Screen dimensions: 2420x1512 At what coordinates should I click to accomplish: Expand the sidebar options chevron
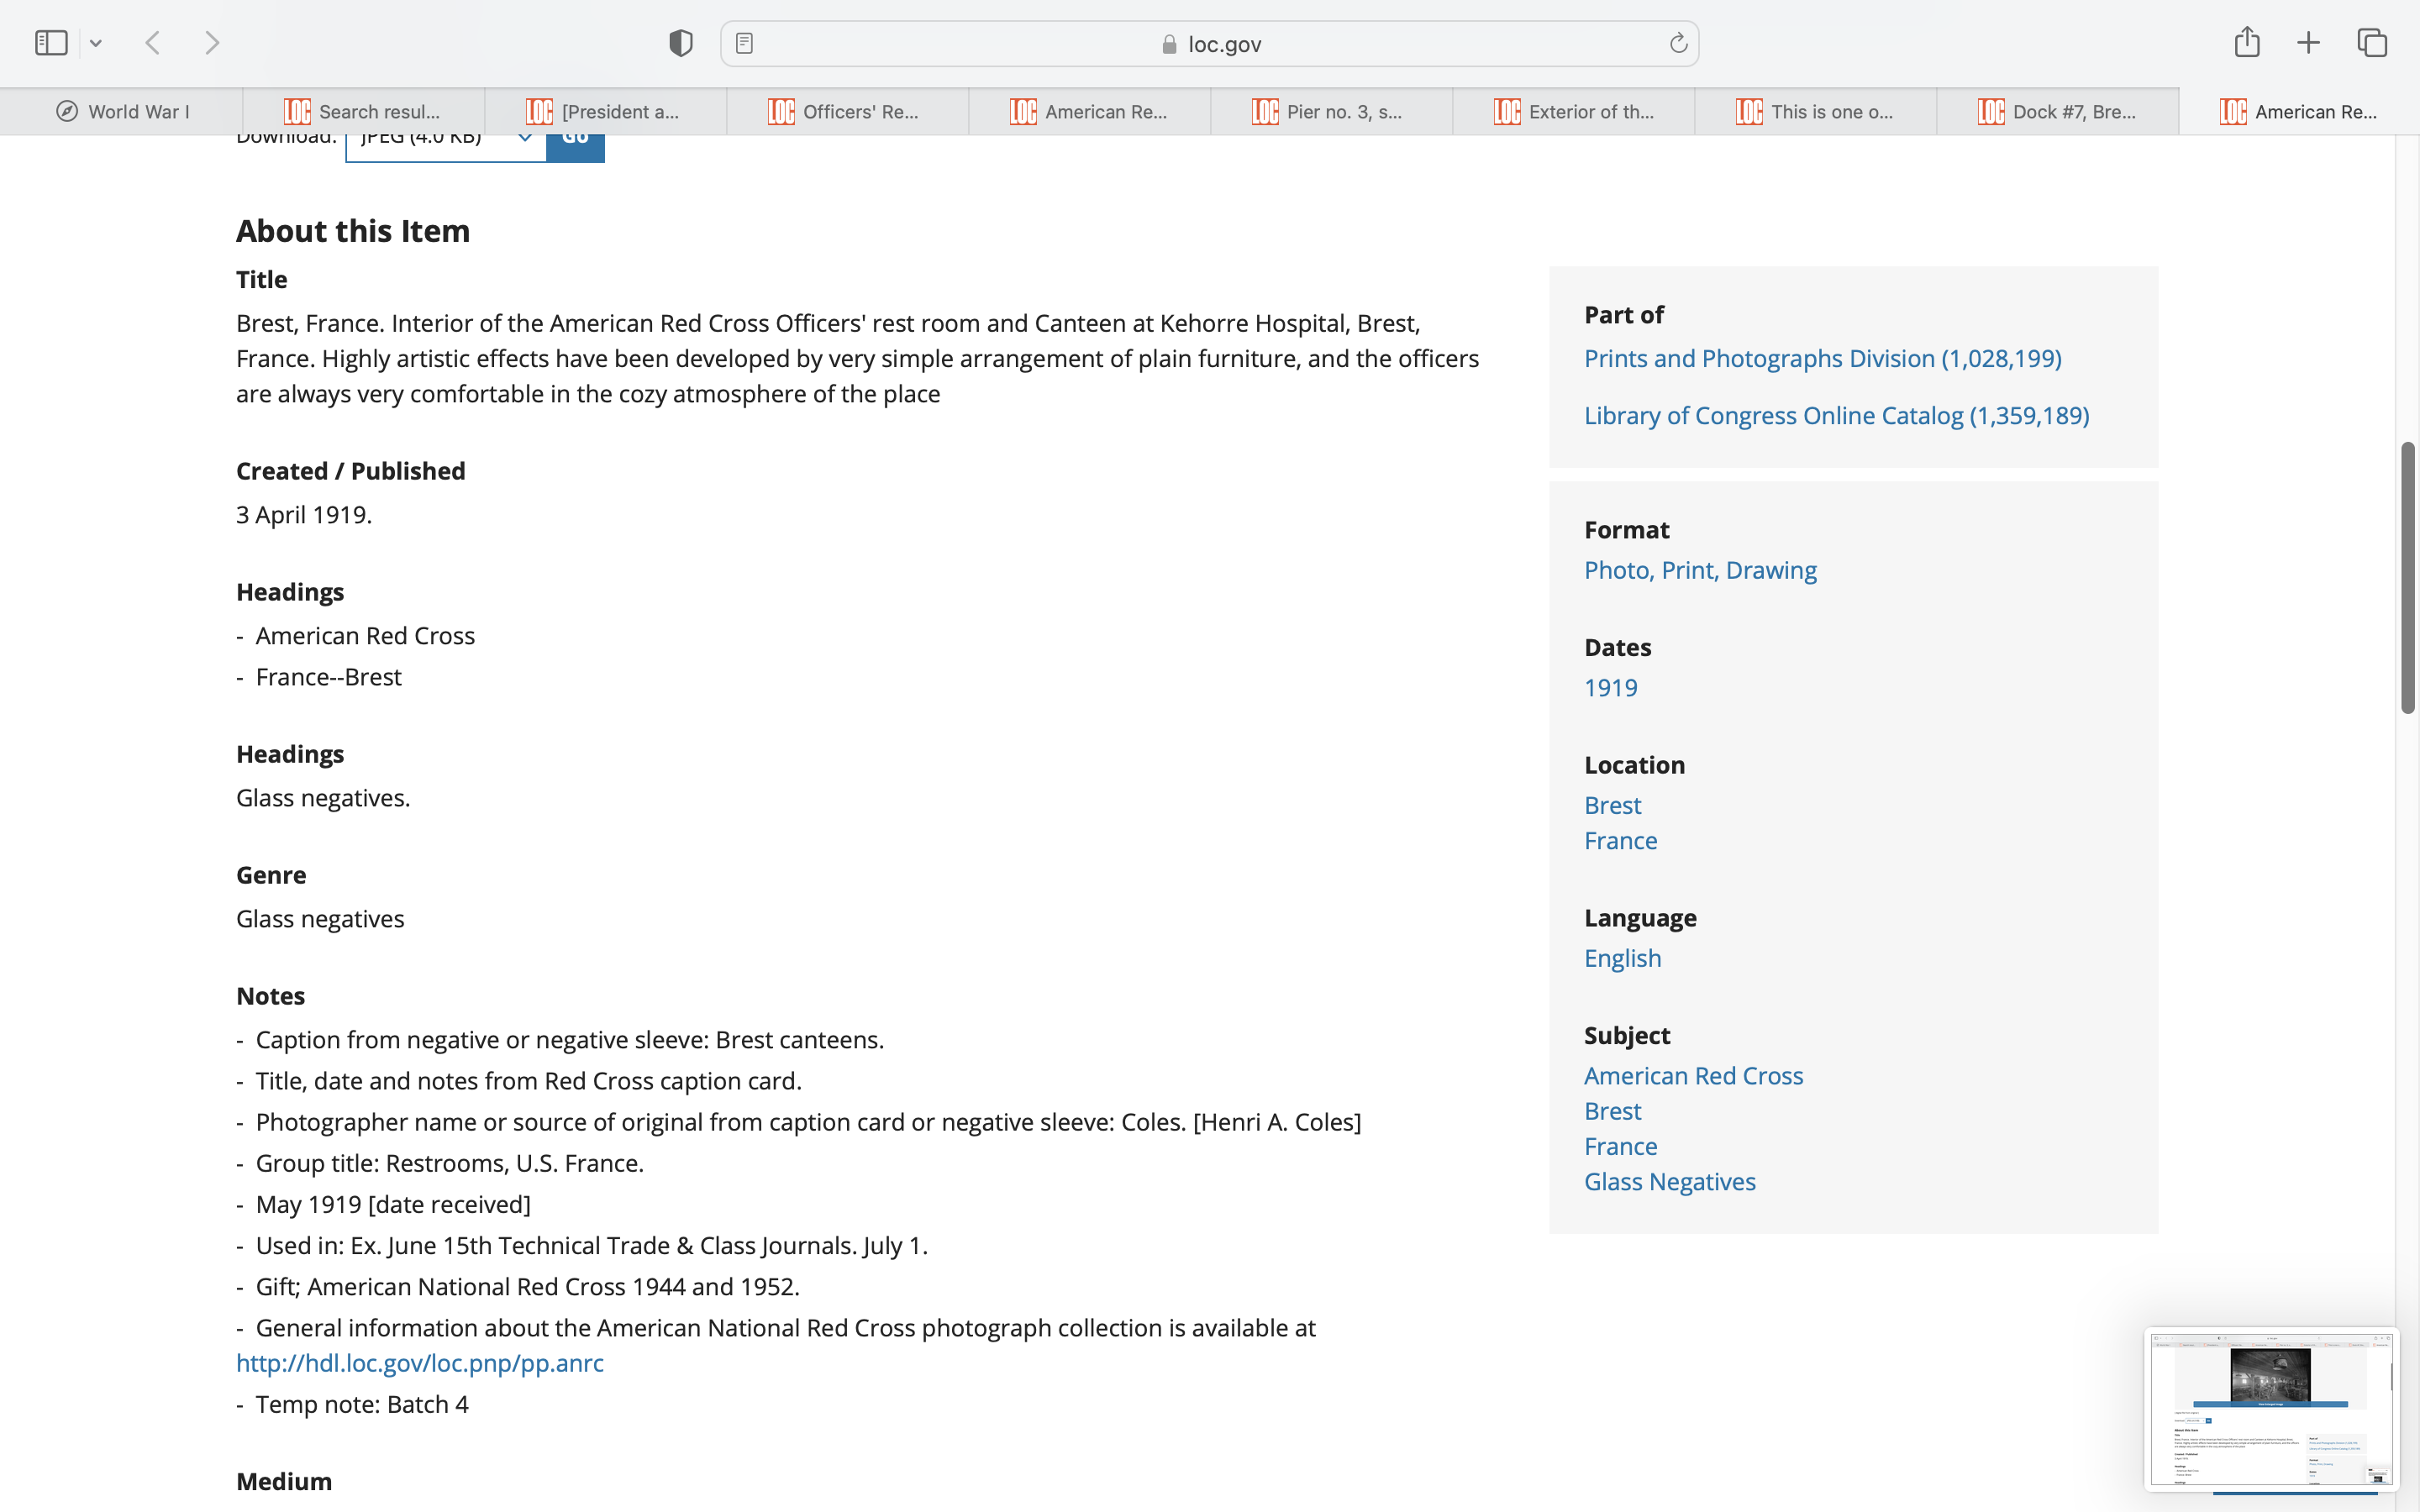pos(96,43)
